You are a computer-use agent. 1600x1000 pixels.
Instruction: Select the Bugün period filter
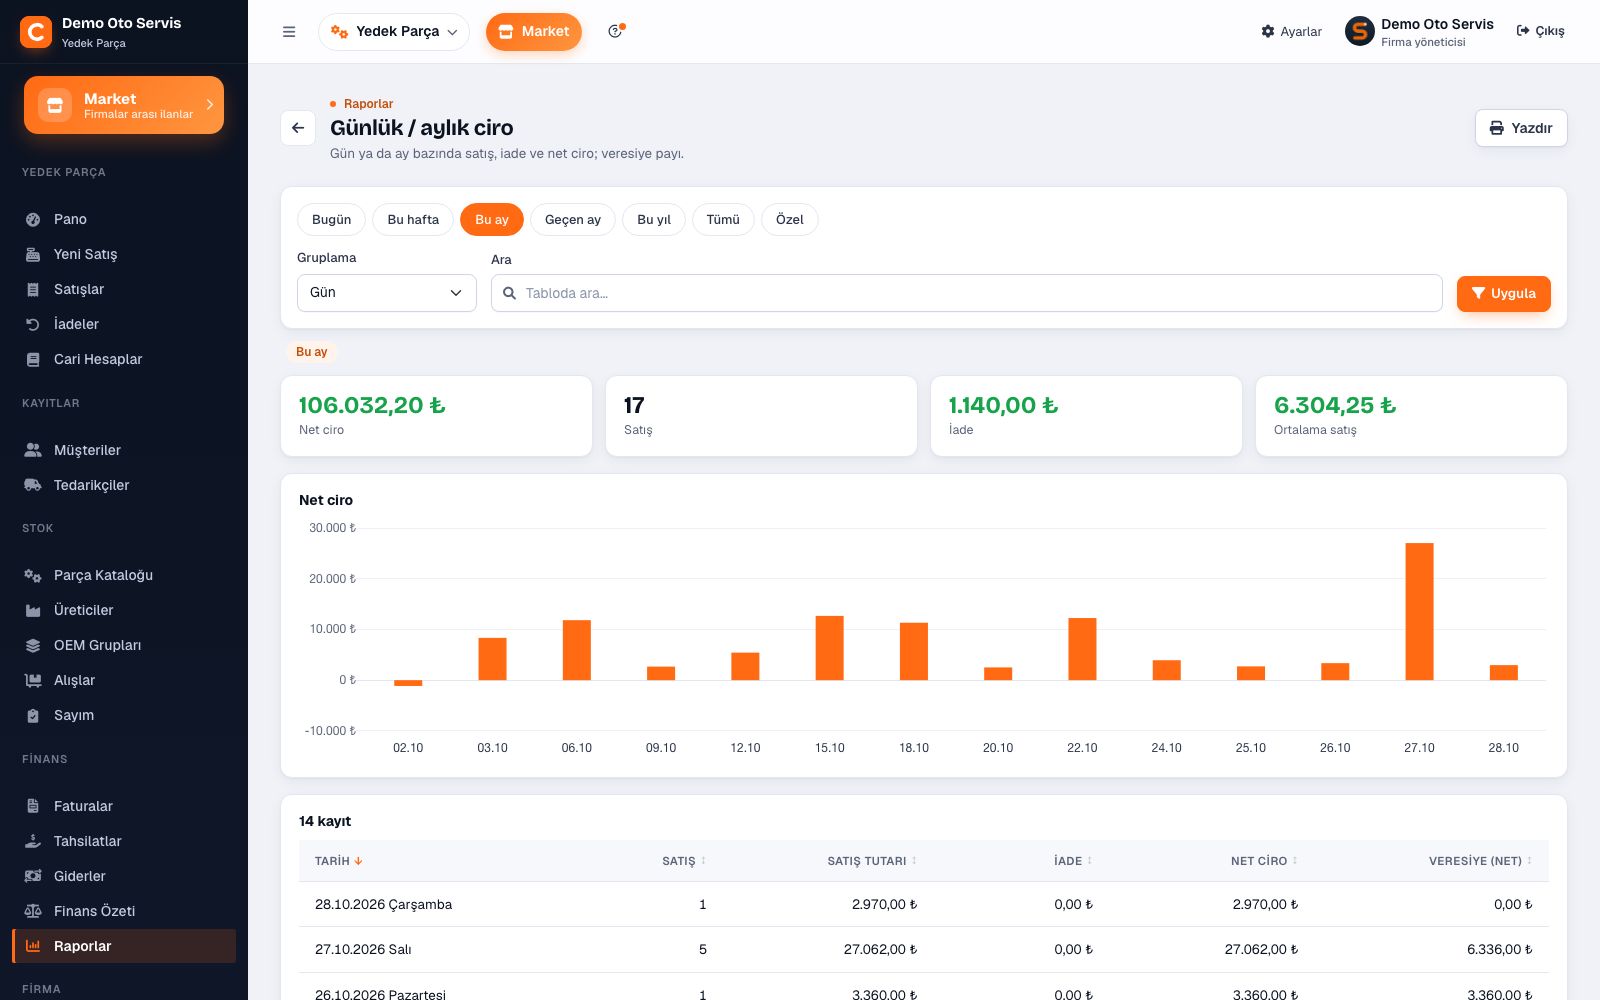pos(332,220)
